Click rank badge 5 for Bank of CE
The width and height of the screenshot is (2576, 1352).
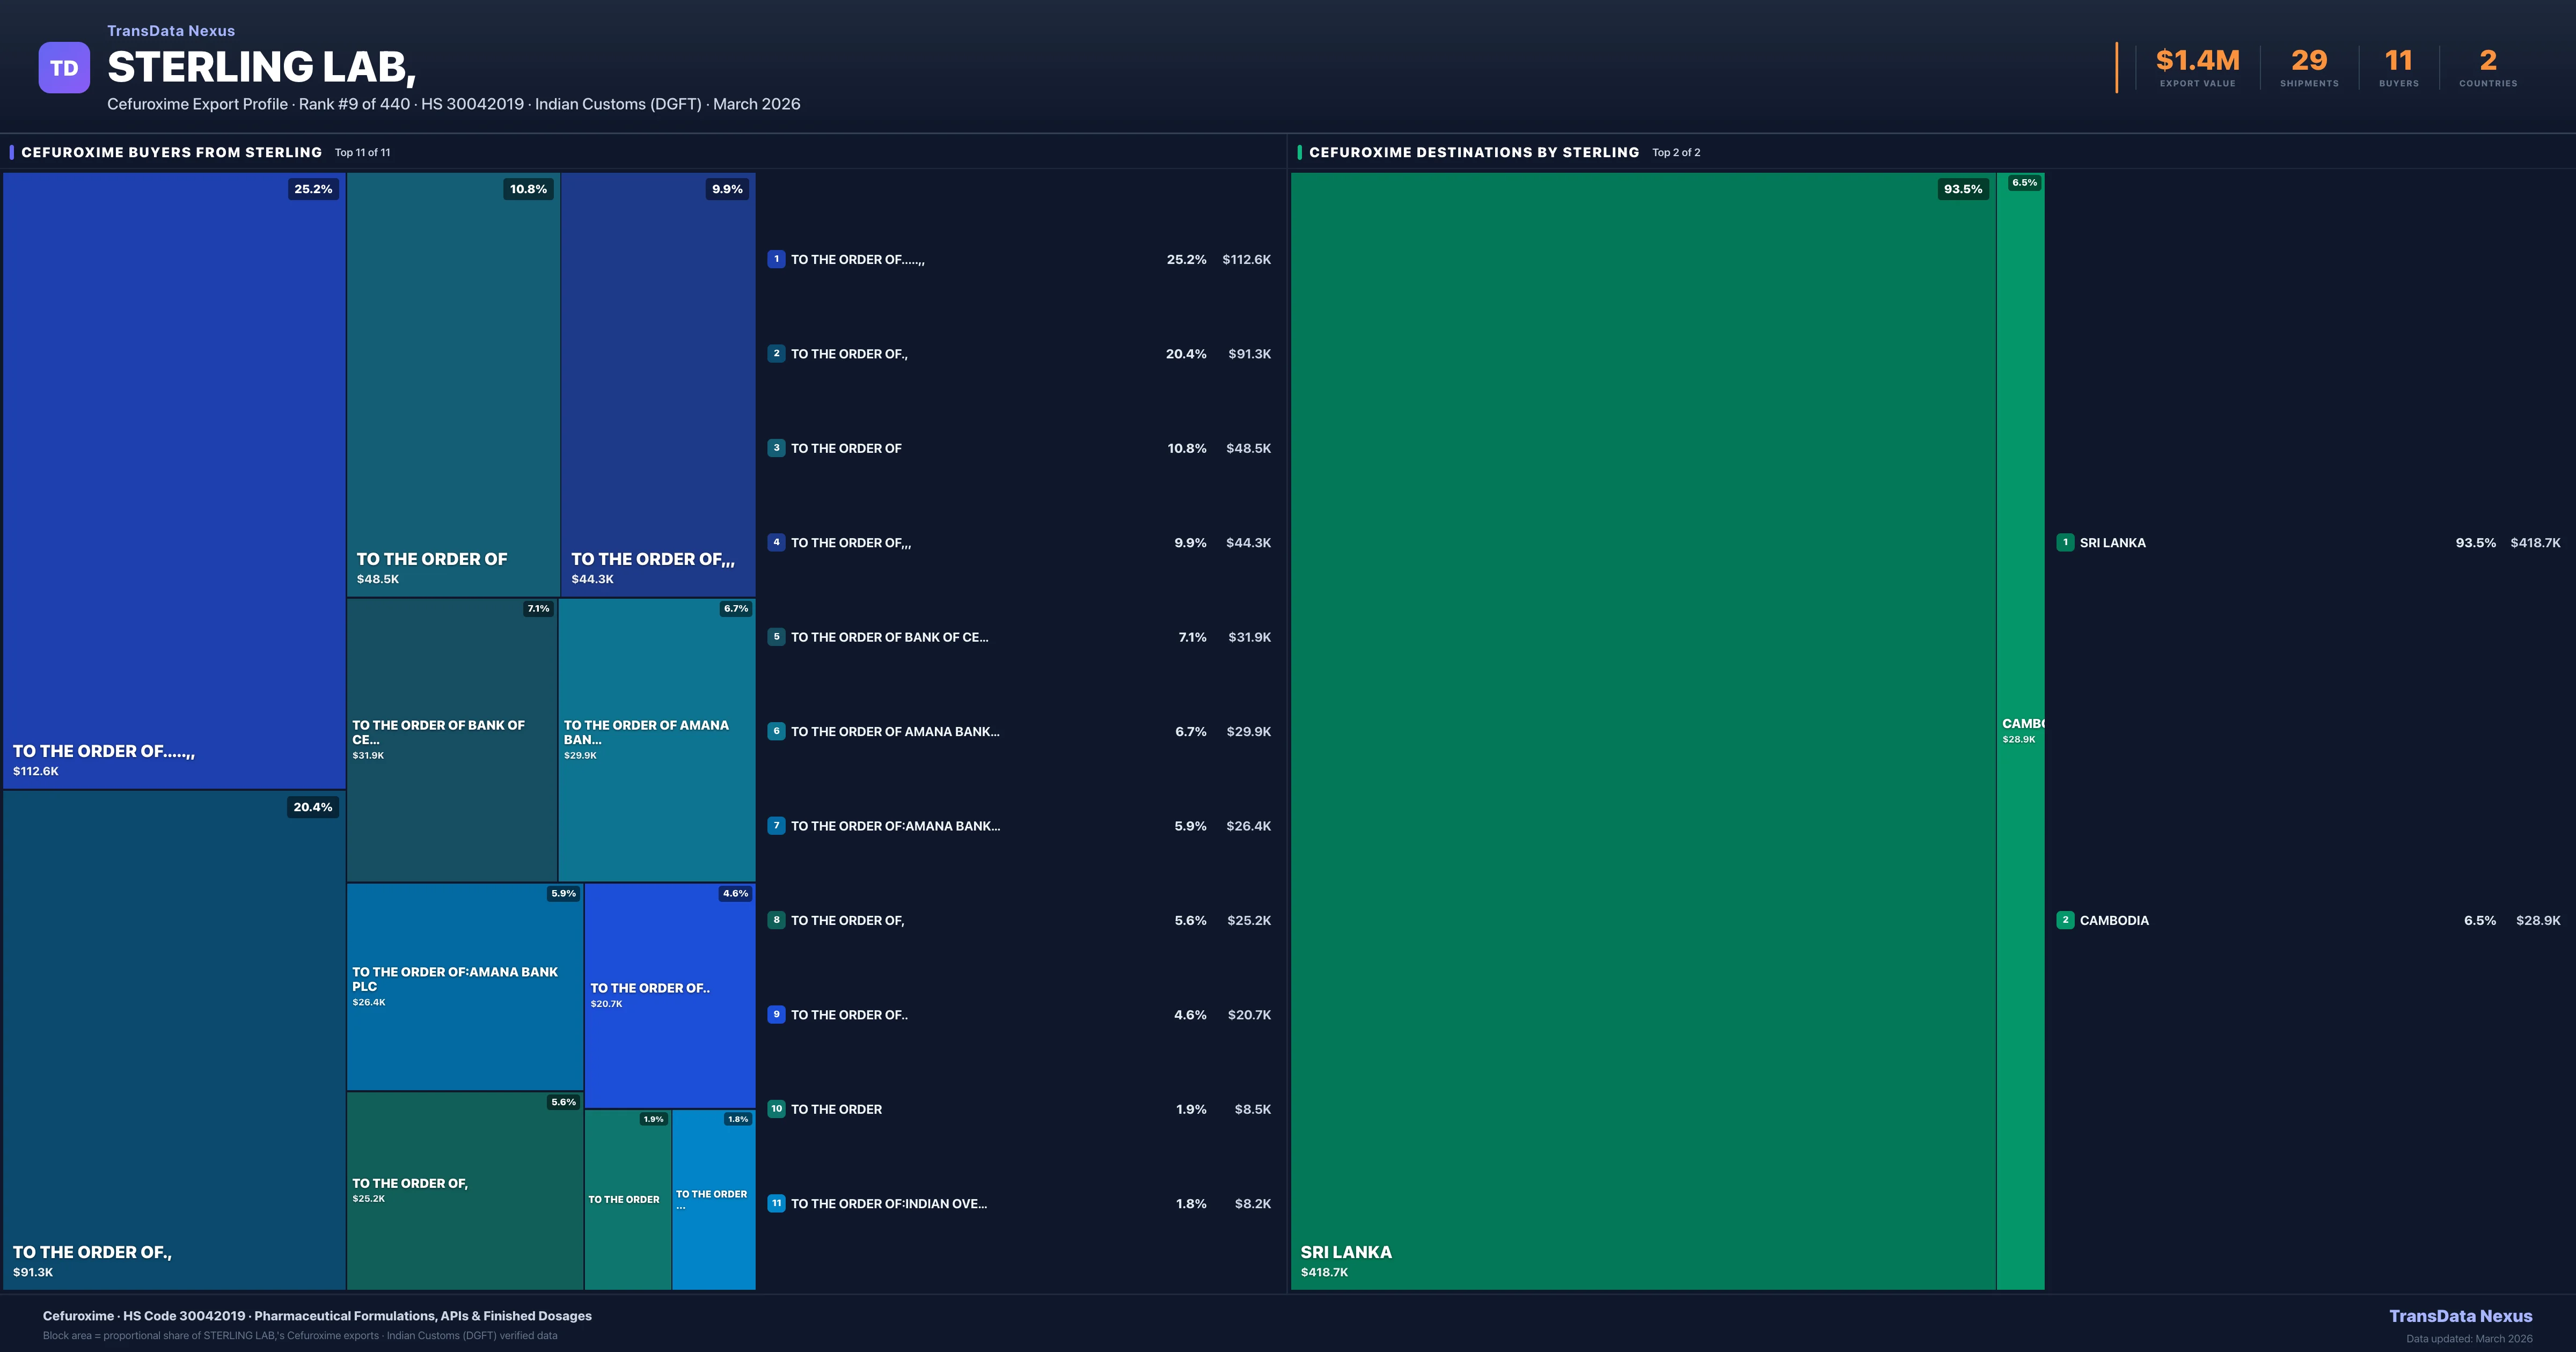pyautogui.click(x=776, y=637)
